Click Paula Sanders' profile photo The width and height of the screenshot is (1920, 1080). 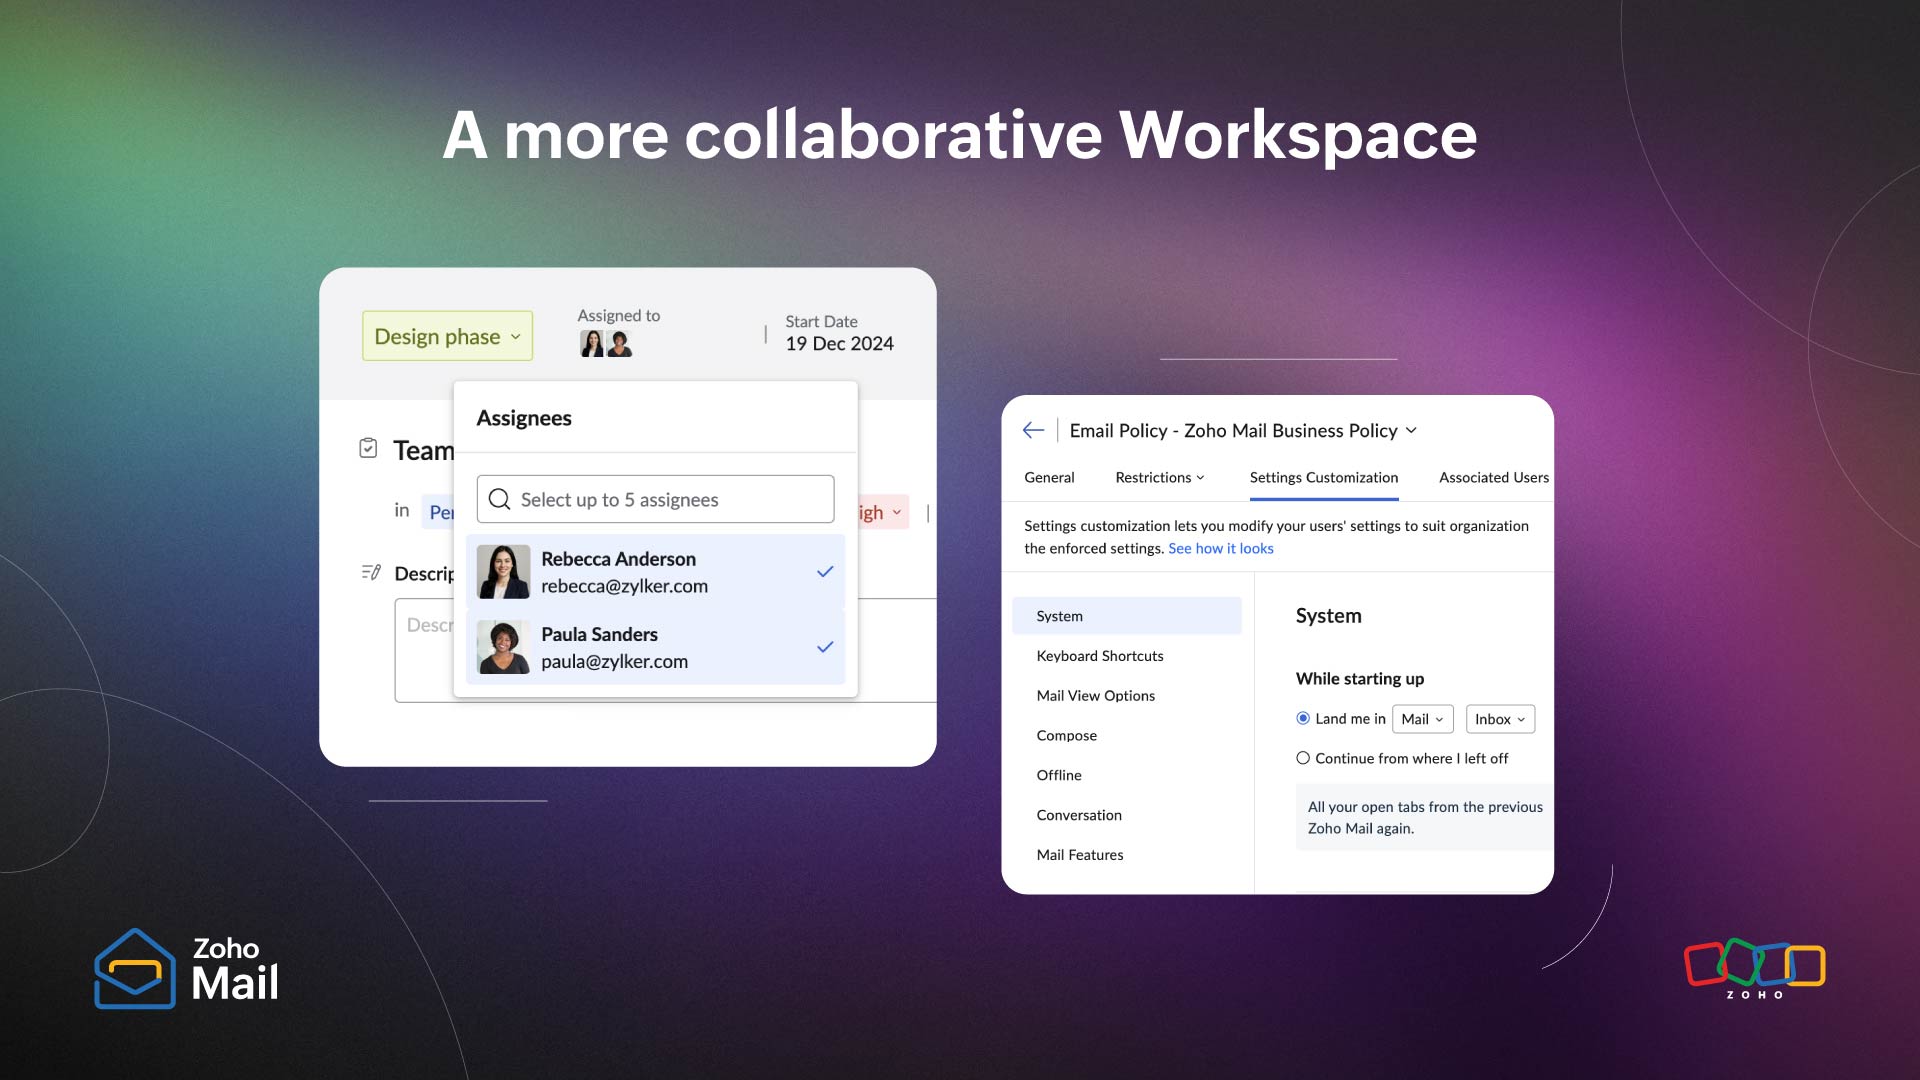point(503,647)
